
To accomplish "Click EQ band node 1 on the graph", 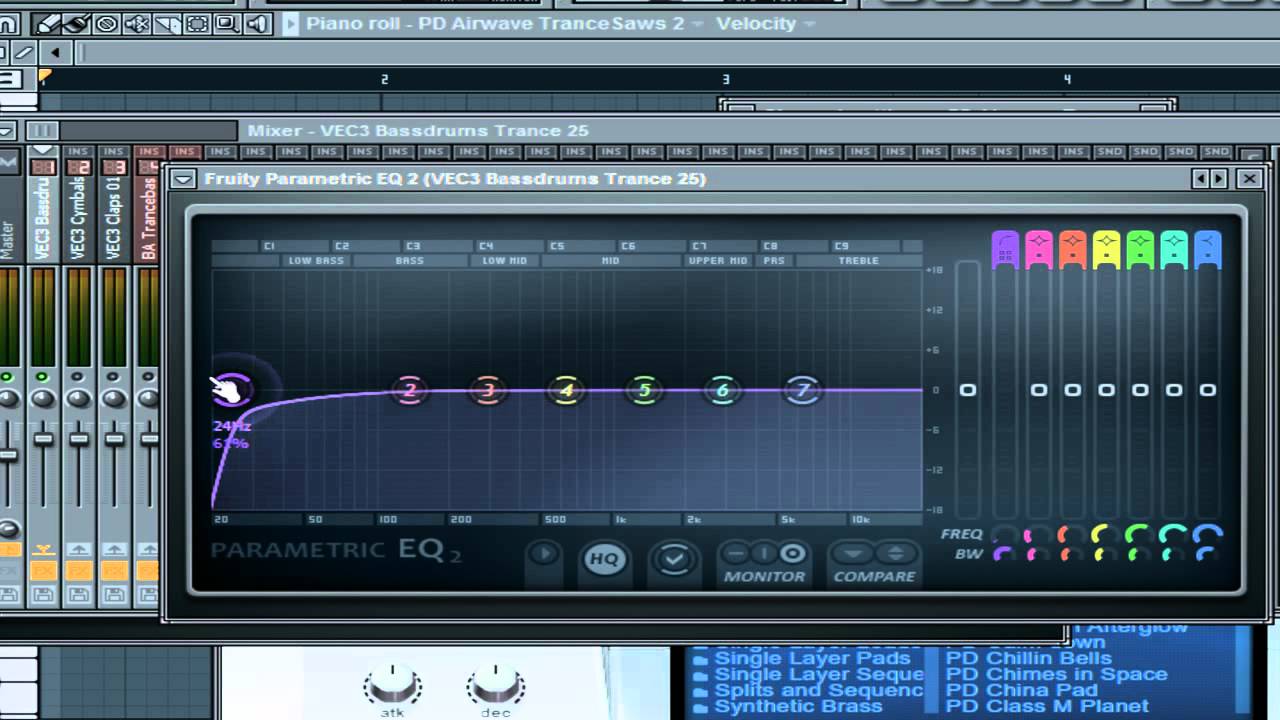I will (231, 388).
